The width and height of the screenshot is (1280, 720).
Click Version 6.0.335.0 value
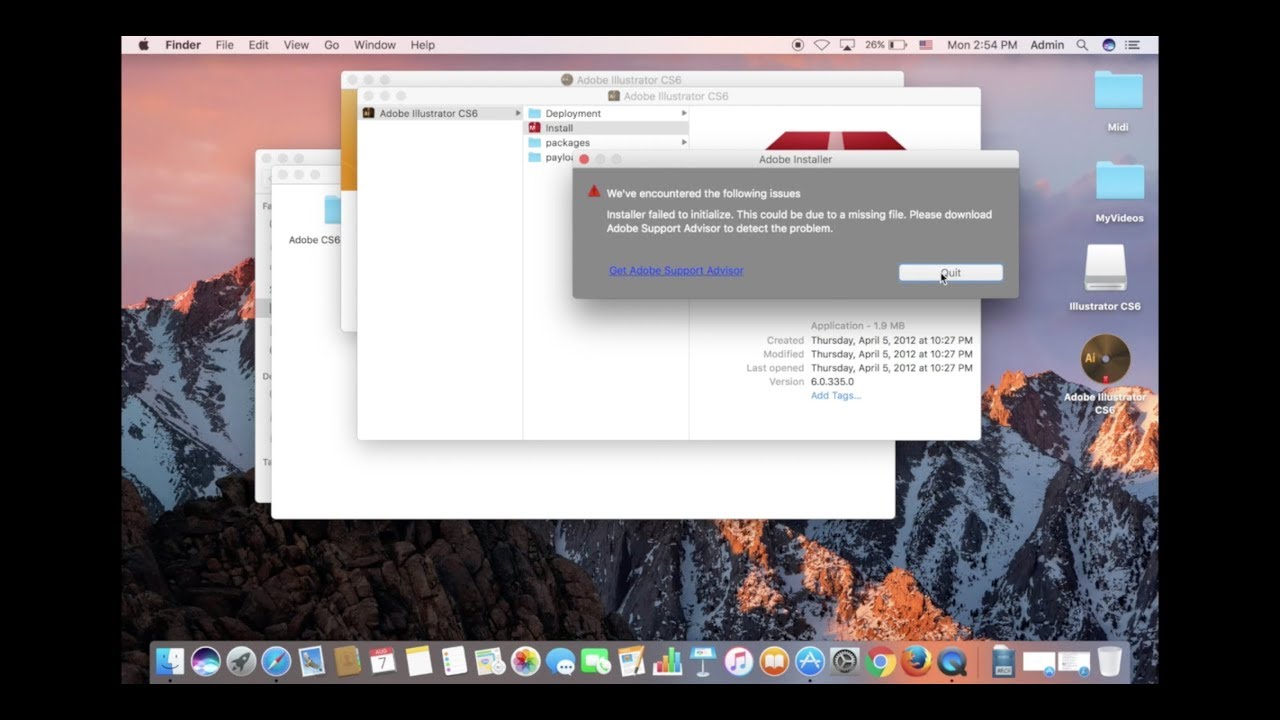click(832, 381)
